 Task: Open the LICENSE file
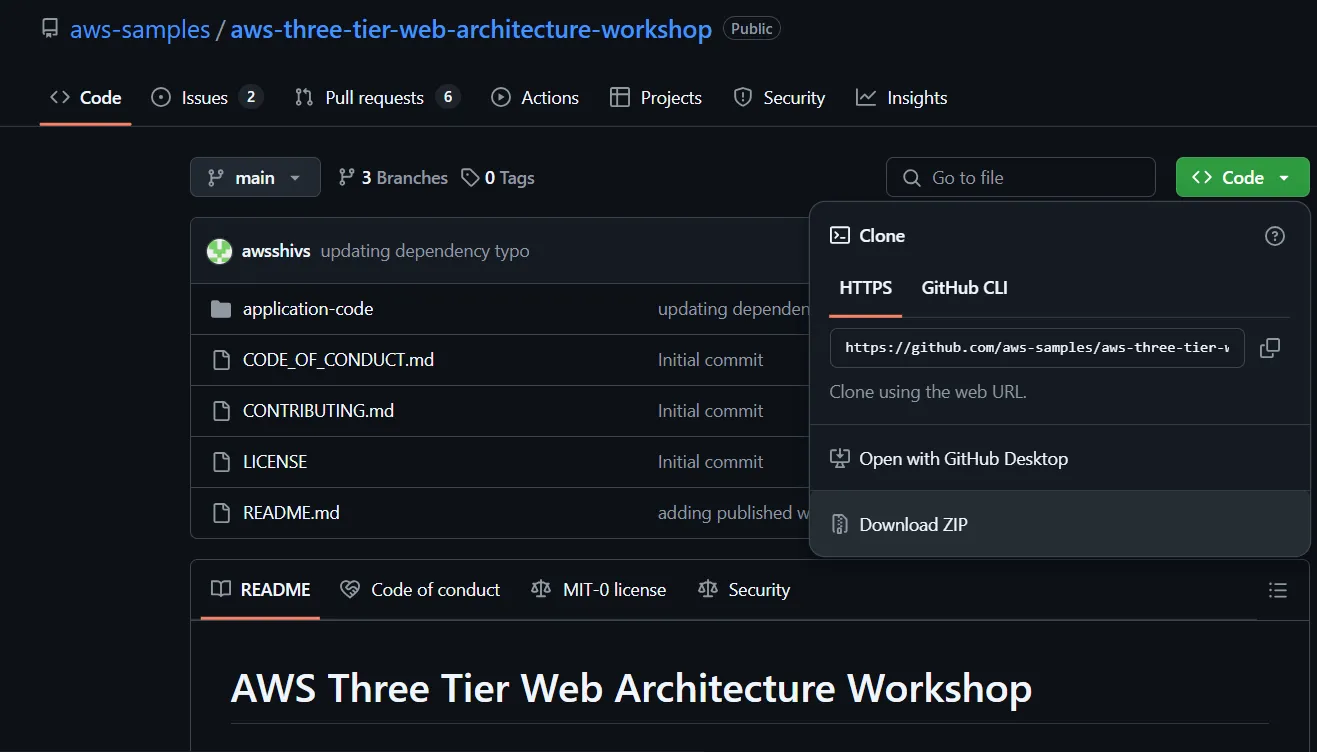275,462
